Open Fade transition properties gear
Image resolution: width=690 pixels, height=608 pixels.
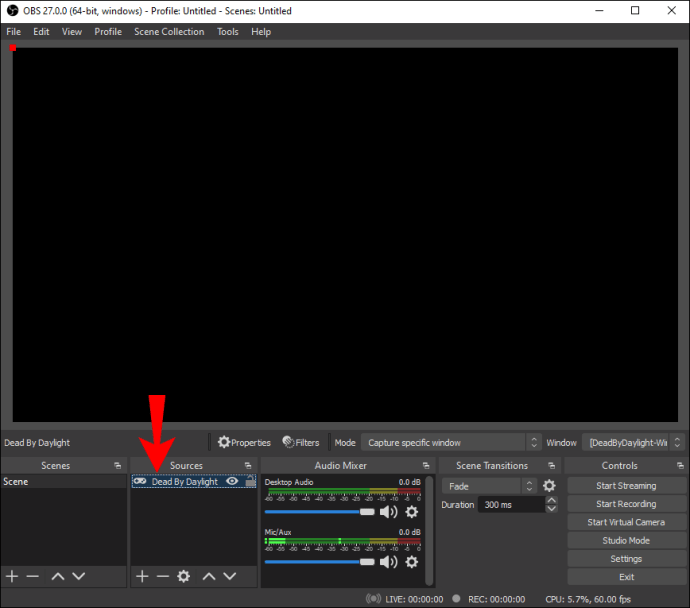click(549, 486)
